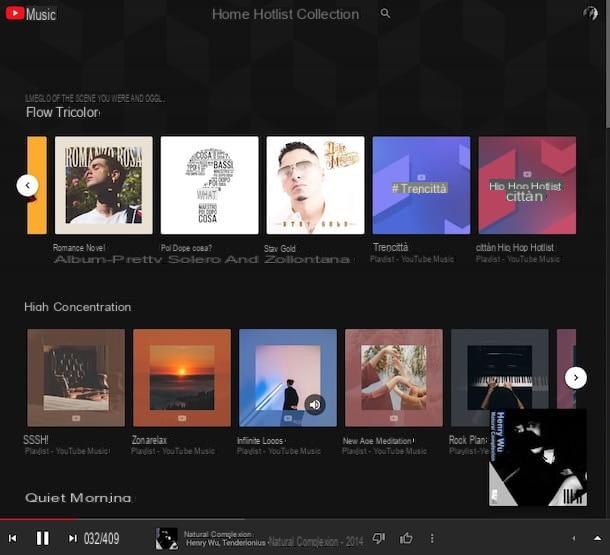Click the Zonarelax playlist title
Viewport: 610px width, 555px height.
pyautogui.click(x=149, y=440)
